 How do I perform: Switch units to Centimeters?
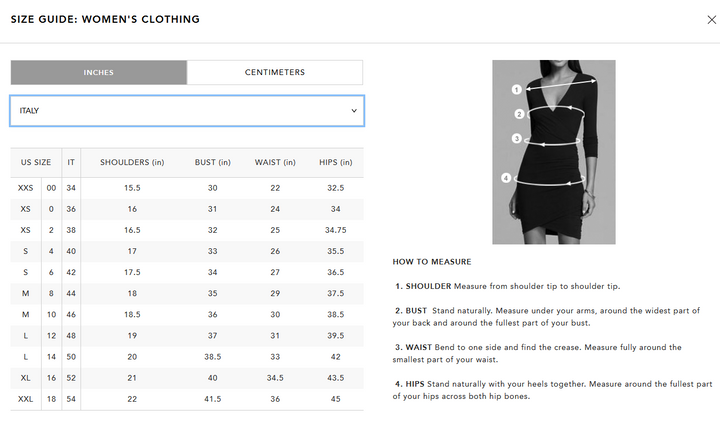(275, 73)
